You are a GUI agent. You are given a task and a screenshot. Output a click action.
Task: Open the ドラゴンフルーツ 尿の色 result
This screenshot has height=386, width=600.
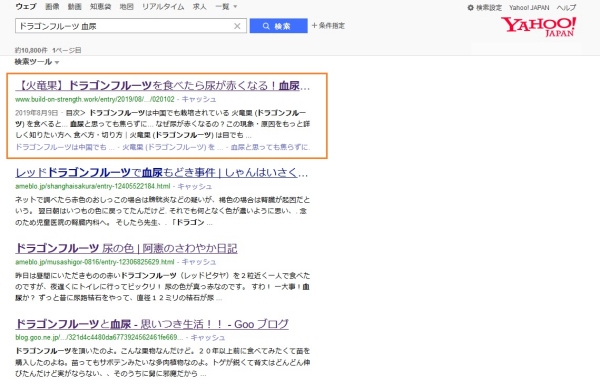[126, 248]
